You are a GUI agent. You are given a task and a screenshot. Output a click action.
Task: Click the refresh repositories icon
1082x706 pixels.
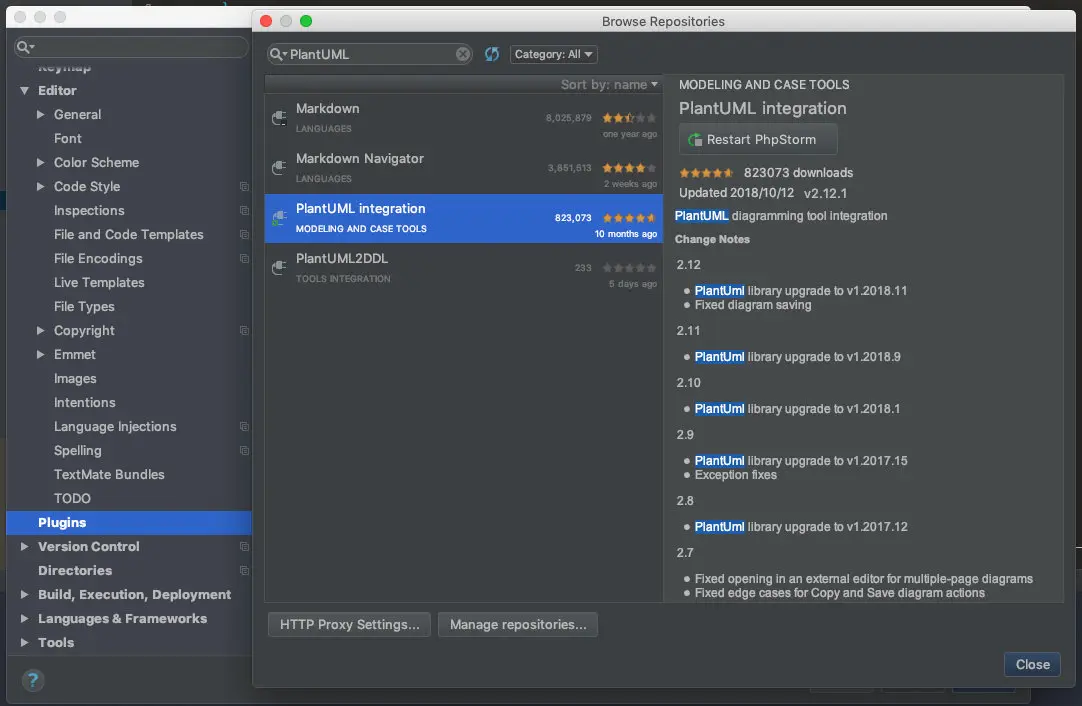(491, 54)
